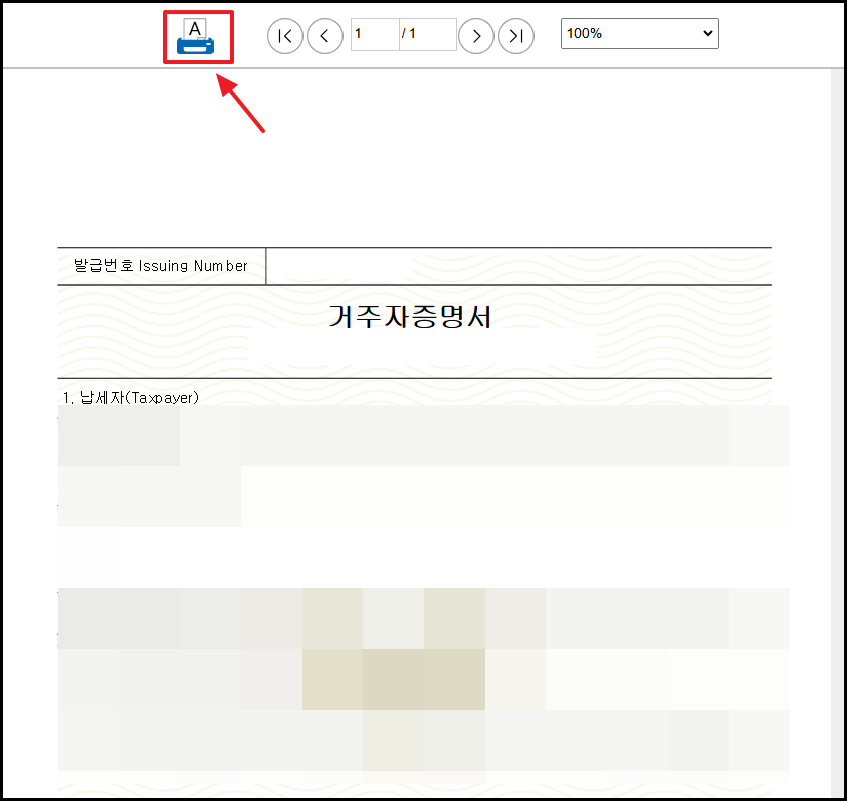
Task: Click the '거주자증명서' document title
Action: (x=409, y=317)
